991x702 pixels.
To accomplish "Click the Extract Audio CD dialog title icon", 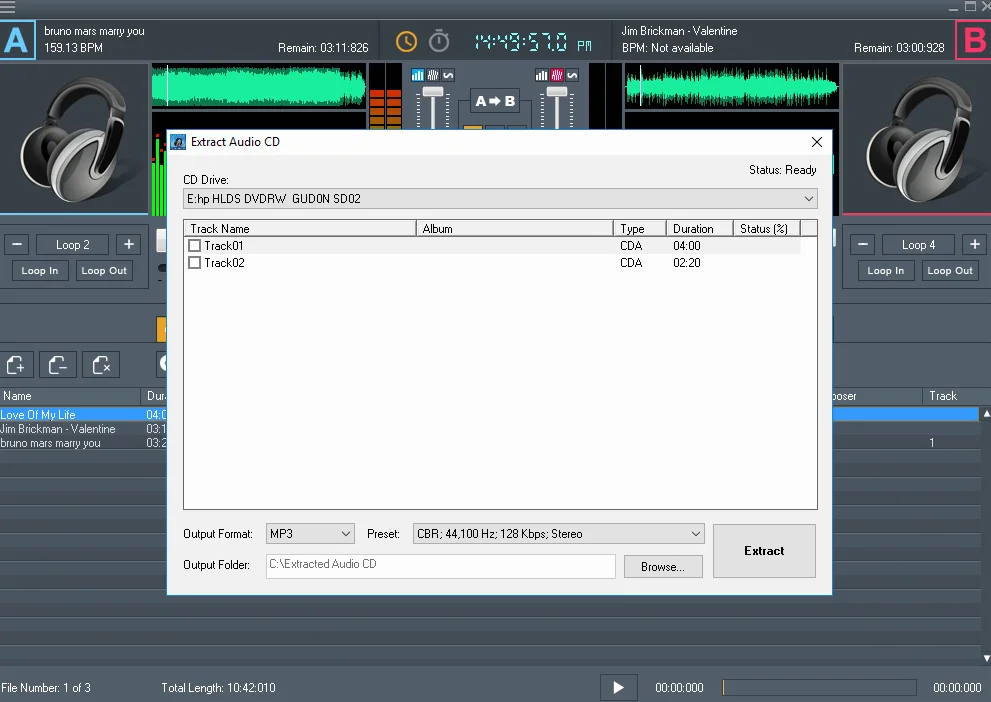I will tap(178, 142).
